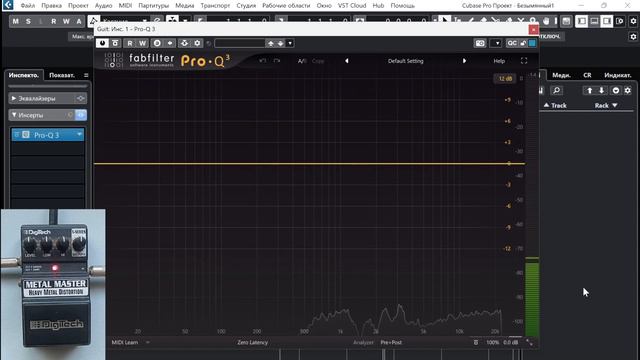The width and height of the screenshot is (640, 360).
Task: Redo in FabFilter Pro-Q 3
Action: point(277,61)
